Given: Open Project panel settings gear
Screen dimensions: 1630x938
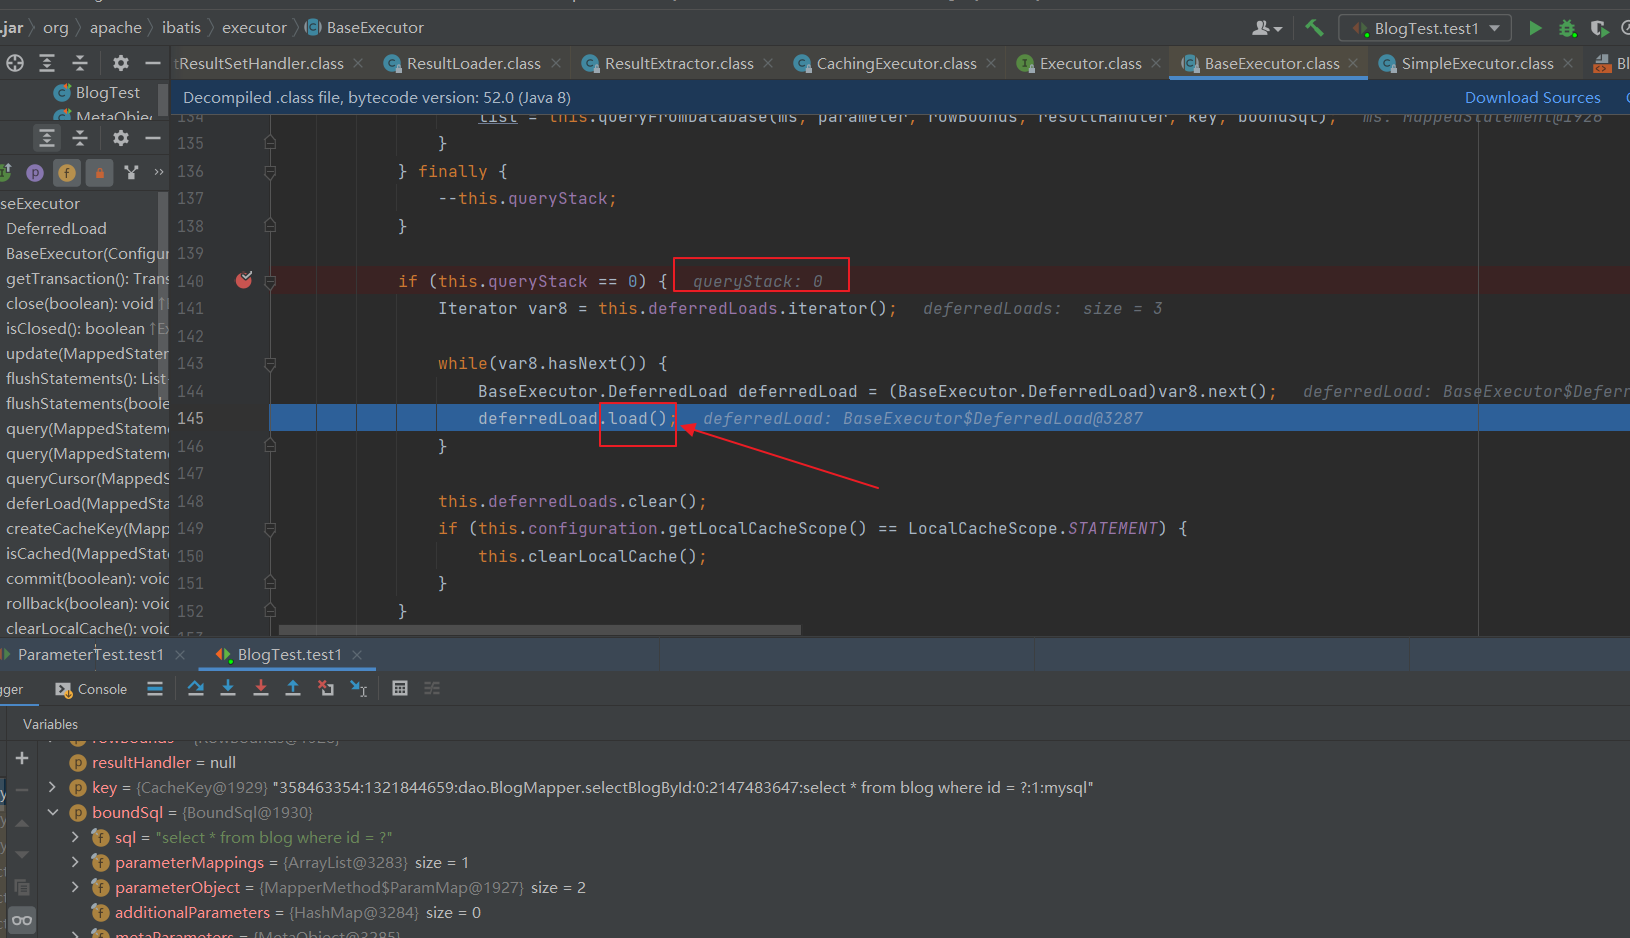Looking at the screenshot, I should pyautogui.click(x=121, y=63).
